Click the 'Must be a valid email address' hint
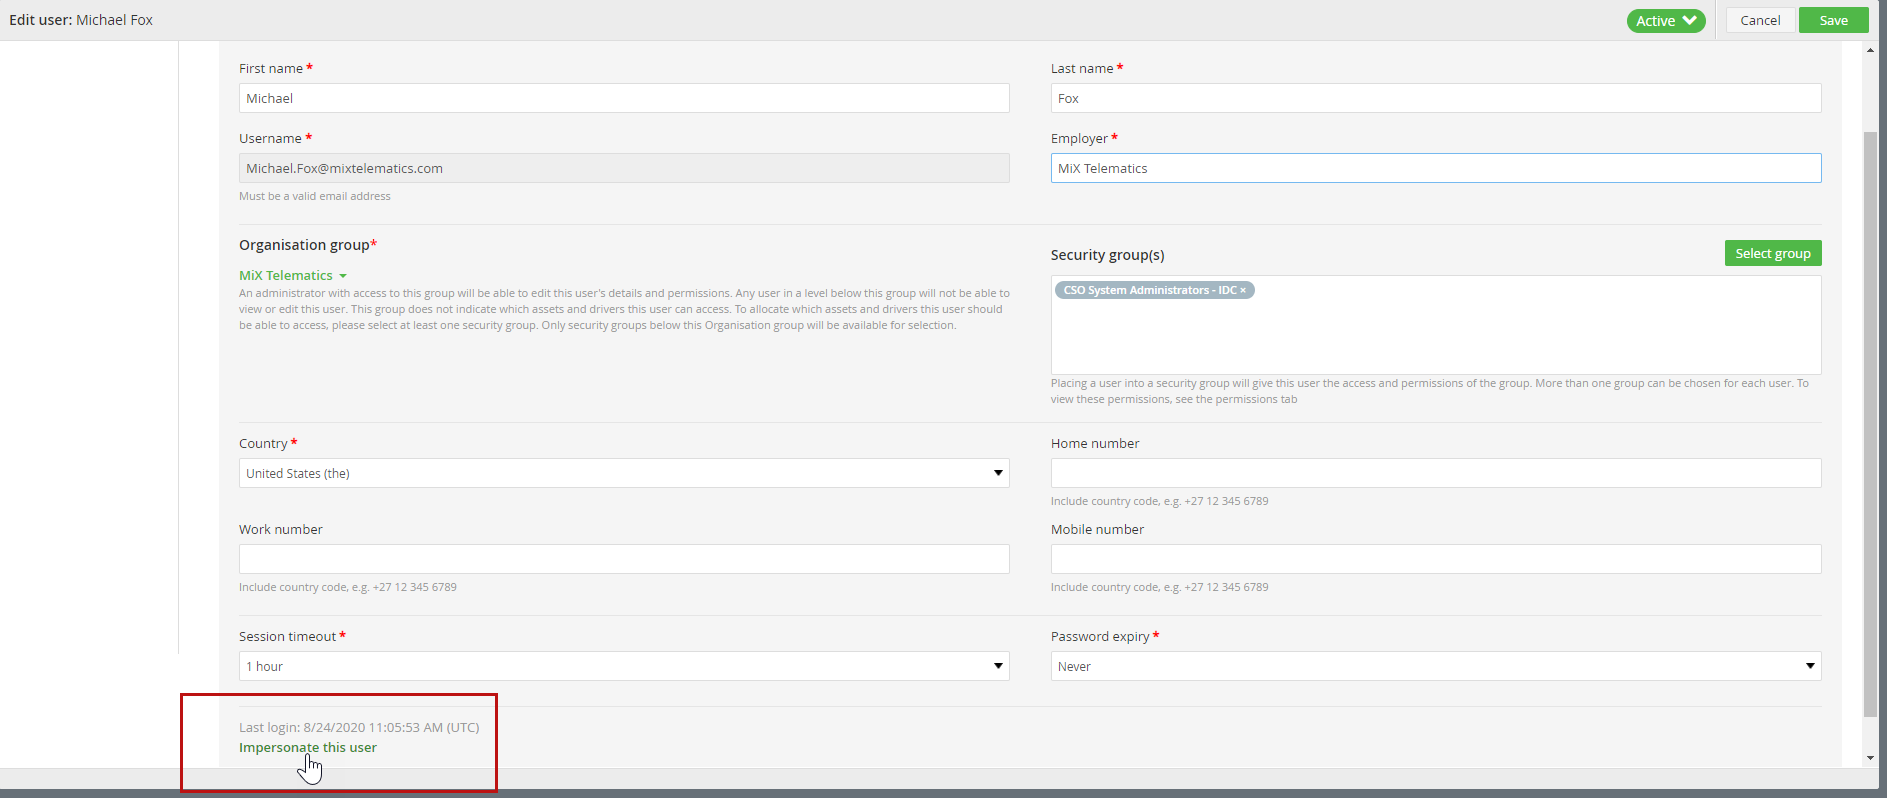 click(x=315, y=196)
